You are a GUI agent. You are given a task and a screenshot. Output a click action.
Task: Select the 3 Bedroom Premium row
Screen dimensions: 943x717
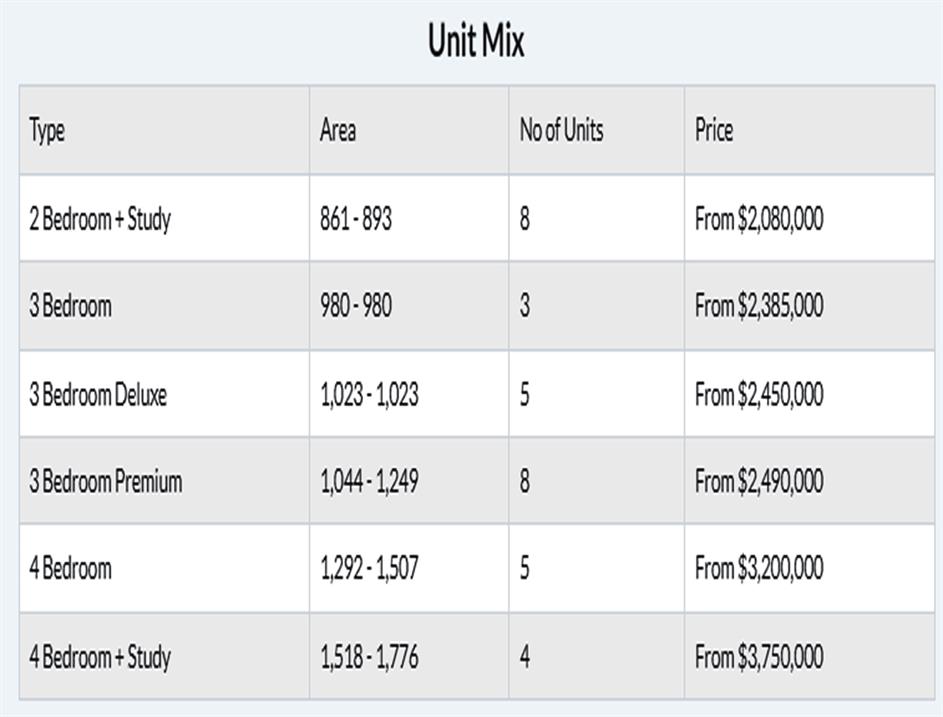click(106, 481)
